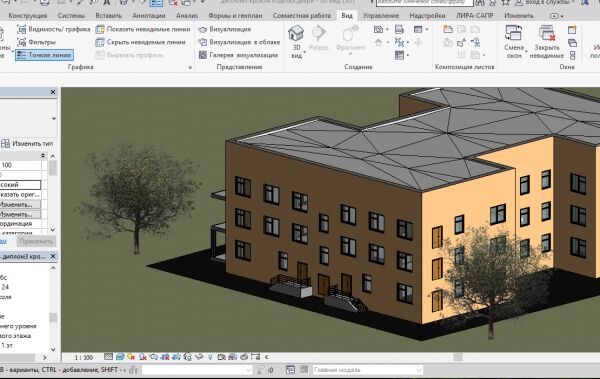Open the type selector dropdown arrow in properties
Viewport: 600px width, 379px height.
click(x=54, y=119)
